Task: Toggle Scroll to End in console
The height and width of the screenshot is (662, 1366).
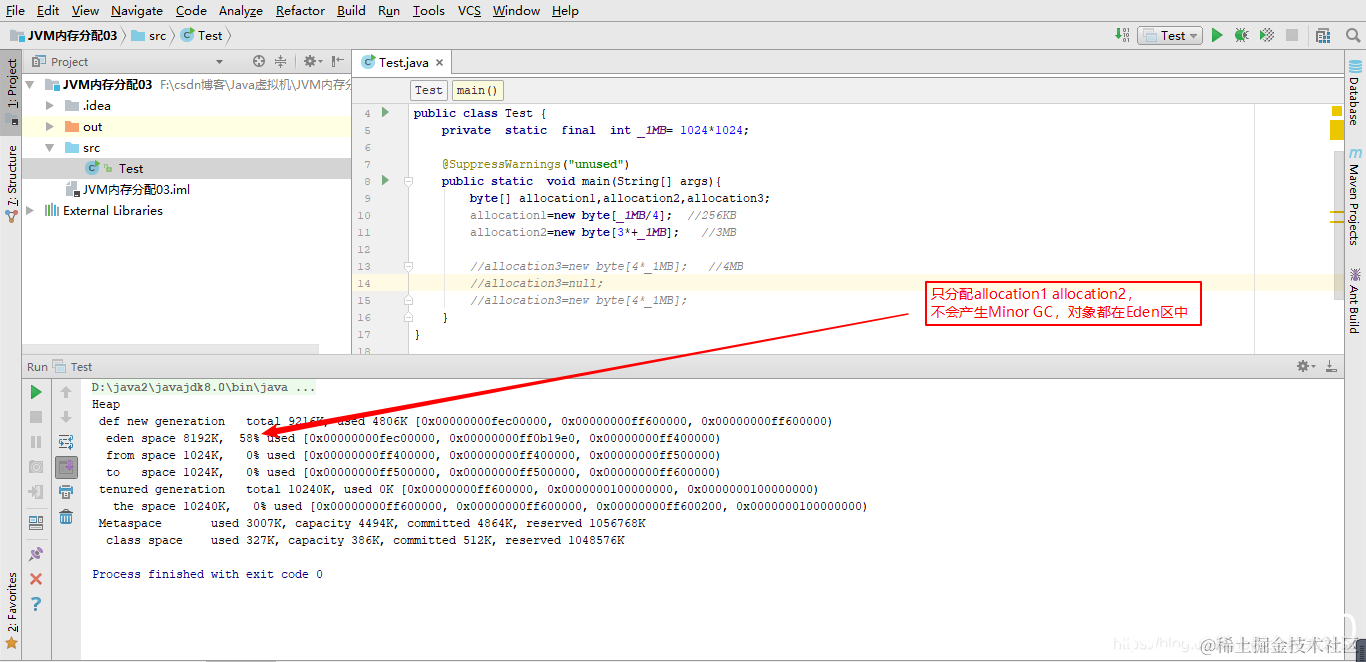Action: click(66, 467)
